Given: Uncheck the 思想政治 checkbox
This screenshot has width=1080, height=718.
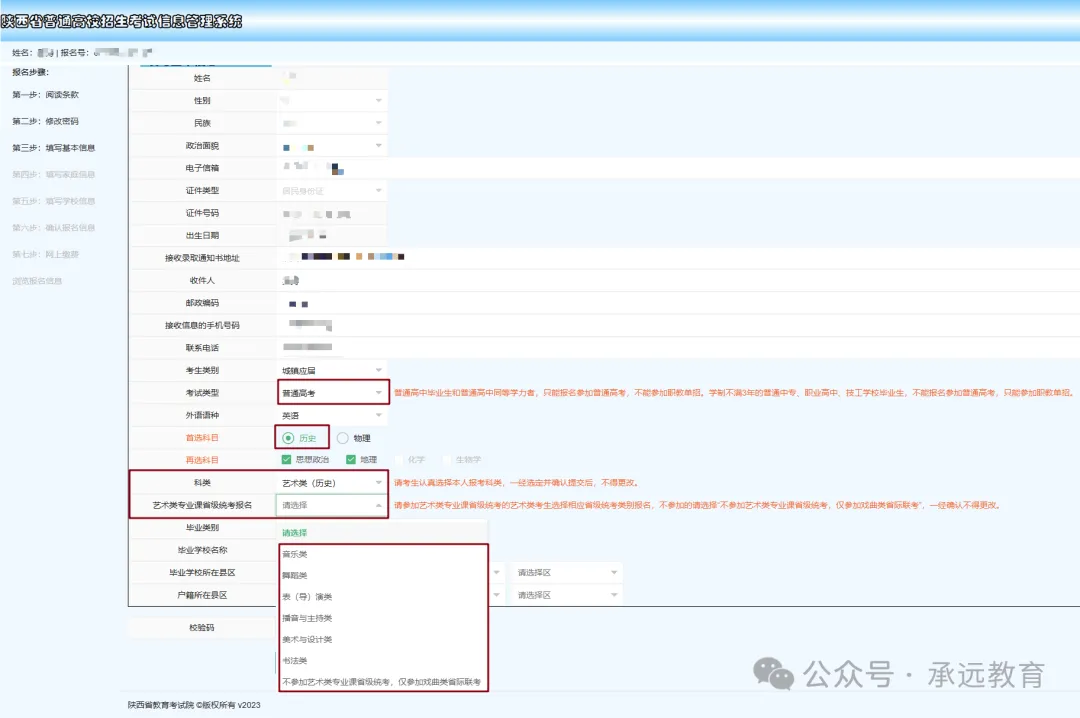Looking at the screenshot, I should coord(287,460).
